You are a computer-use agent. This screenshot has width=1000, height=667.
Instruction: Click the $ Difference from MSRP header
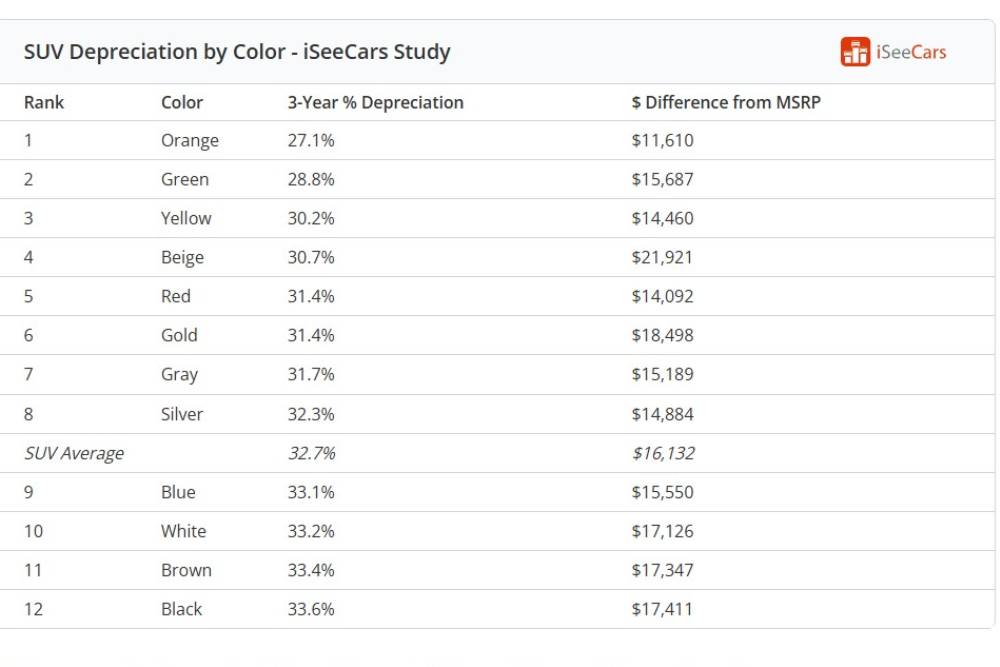click(x=726, y=102)
